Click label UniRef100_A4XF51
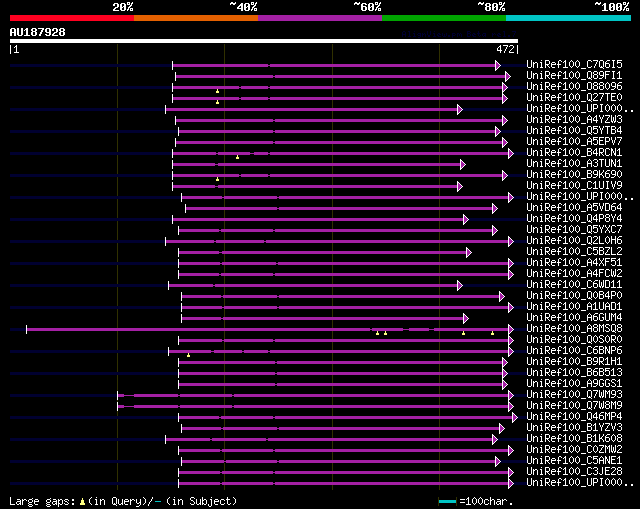Image resolution: width=640 pixels, height=509 pixels. point(574,262)
